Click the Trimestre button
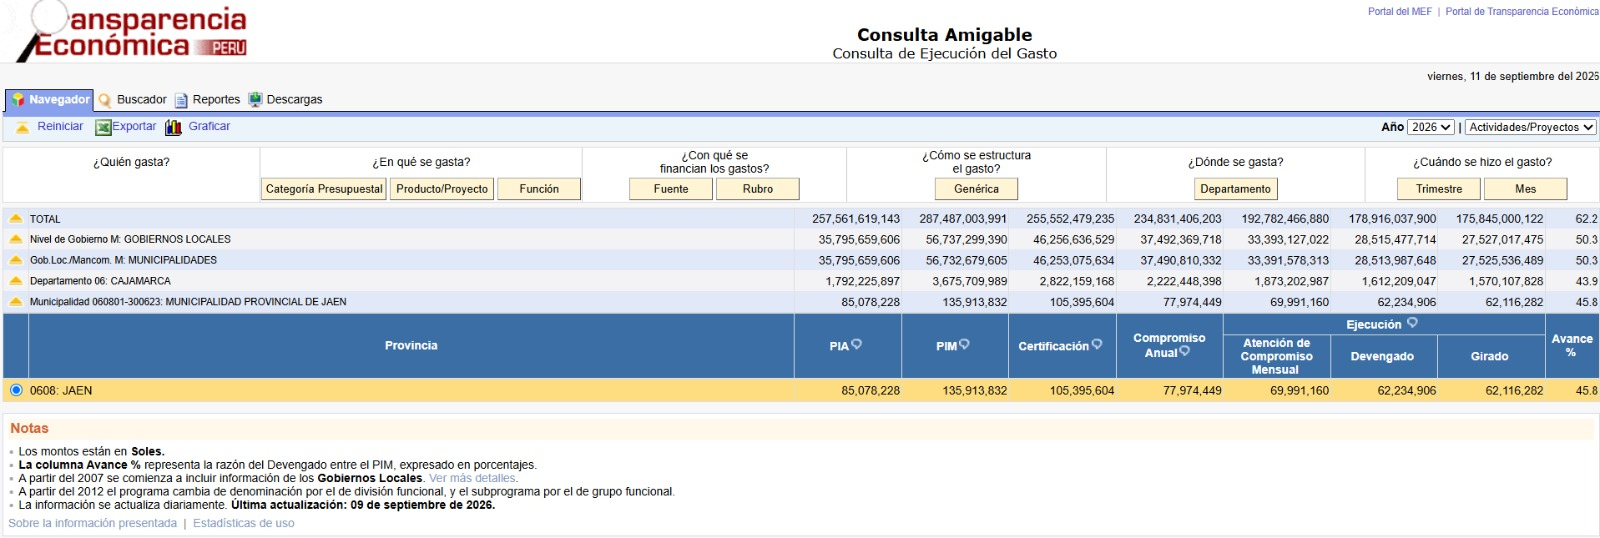1600x538 pixels. 1439,189
